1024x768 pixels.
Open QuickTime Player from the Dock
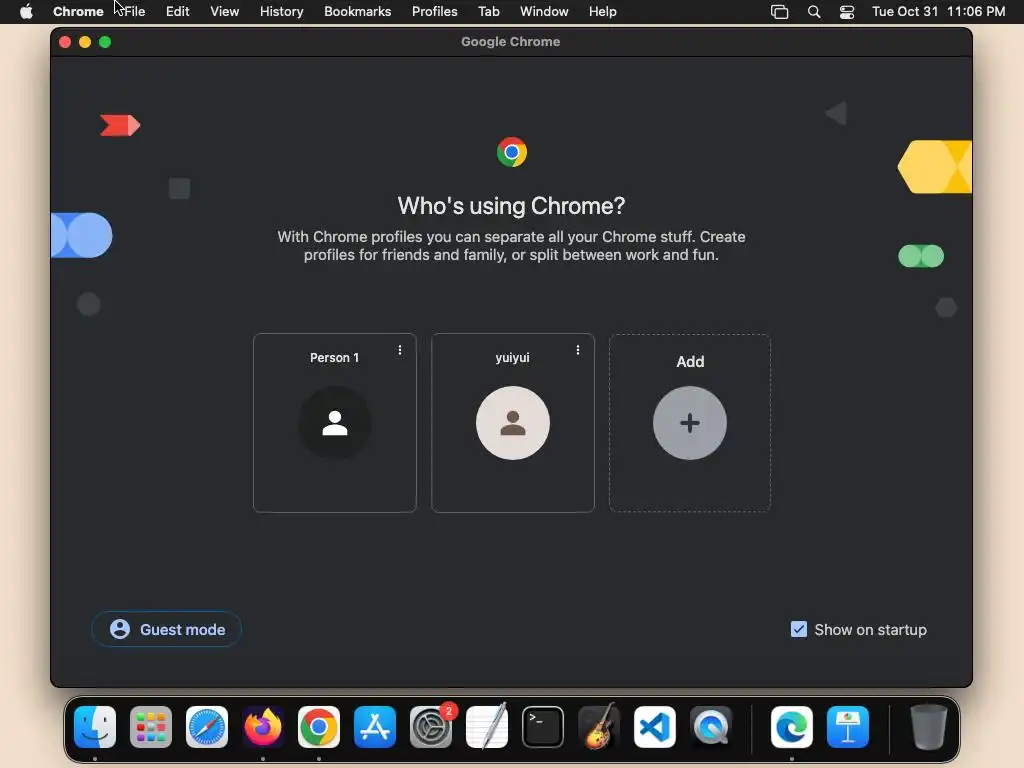tap(711, 726)
